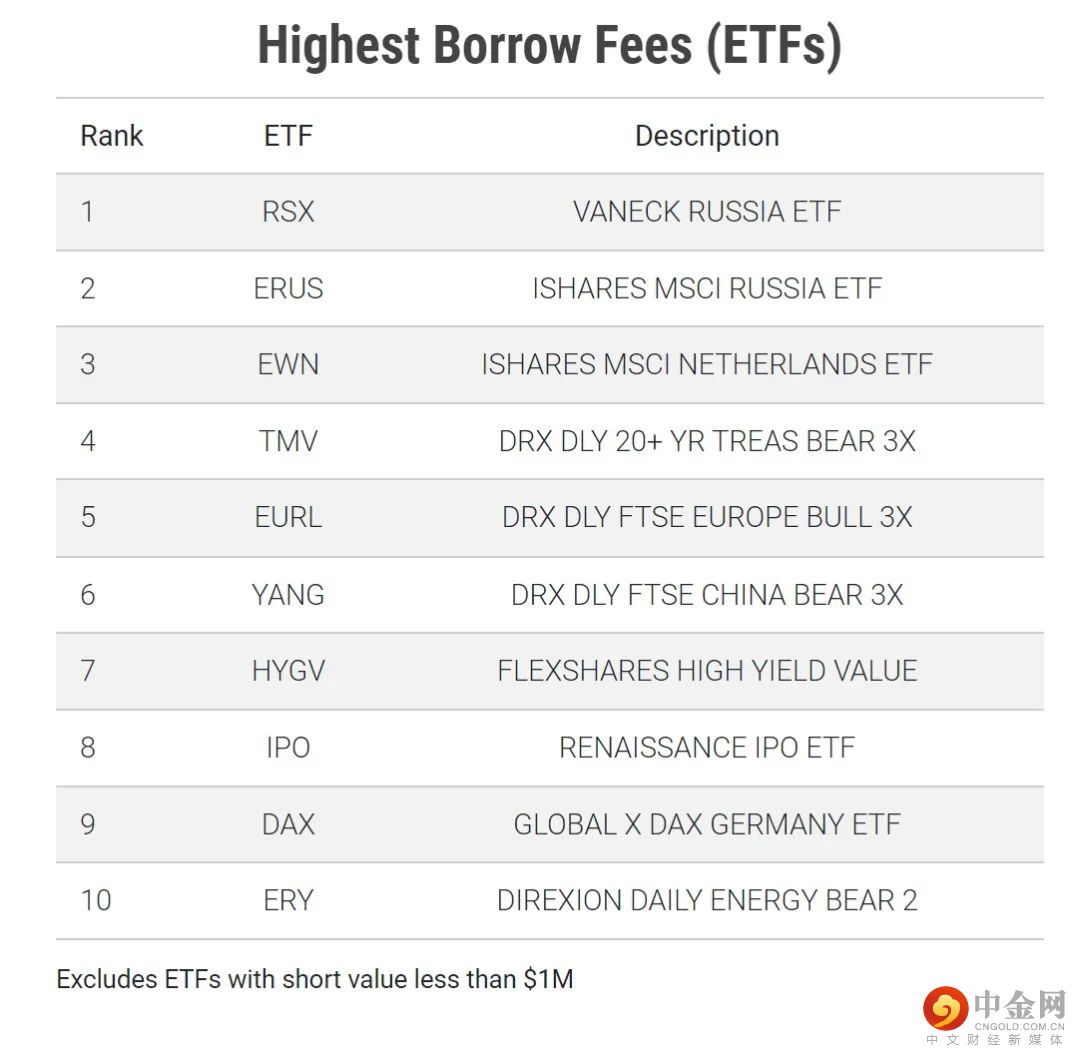Select the YANG ticker cell
The width and height of the screenshot is (1080, 1058).
click(x=288, y=595)
